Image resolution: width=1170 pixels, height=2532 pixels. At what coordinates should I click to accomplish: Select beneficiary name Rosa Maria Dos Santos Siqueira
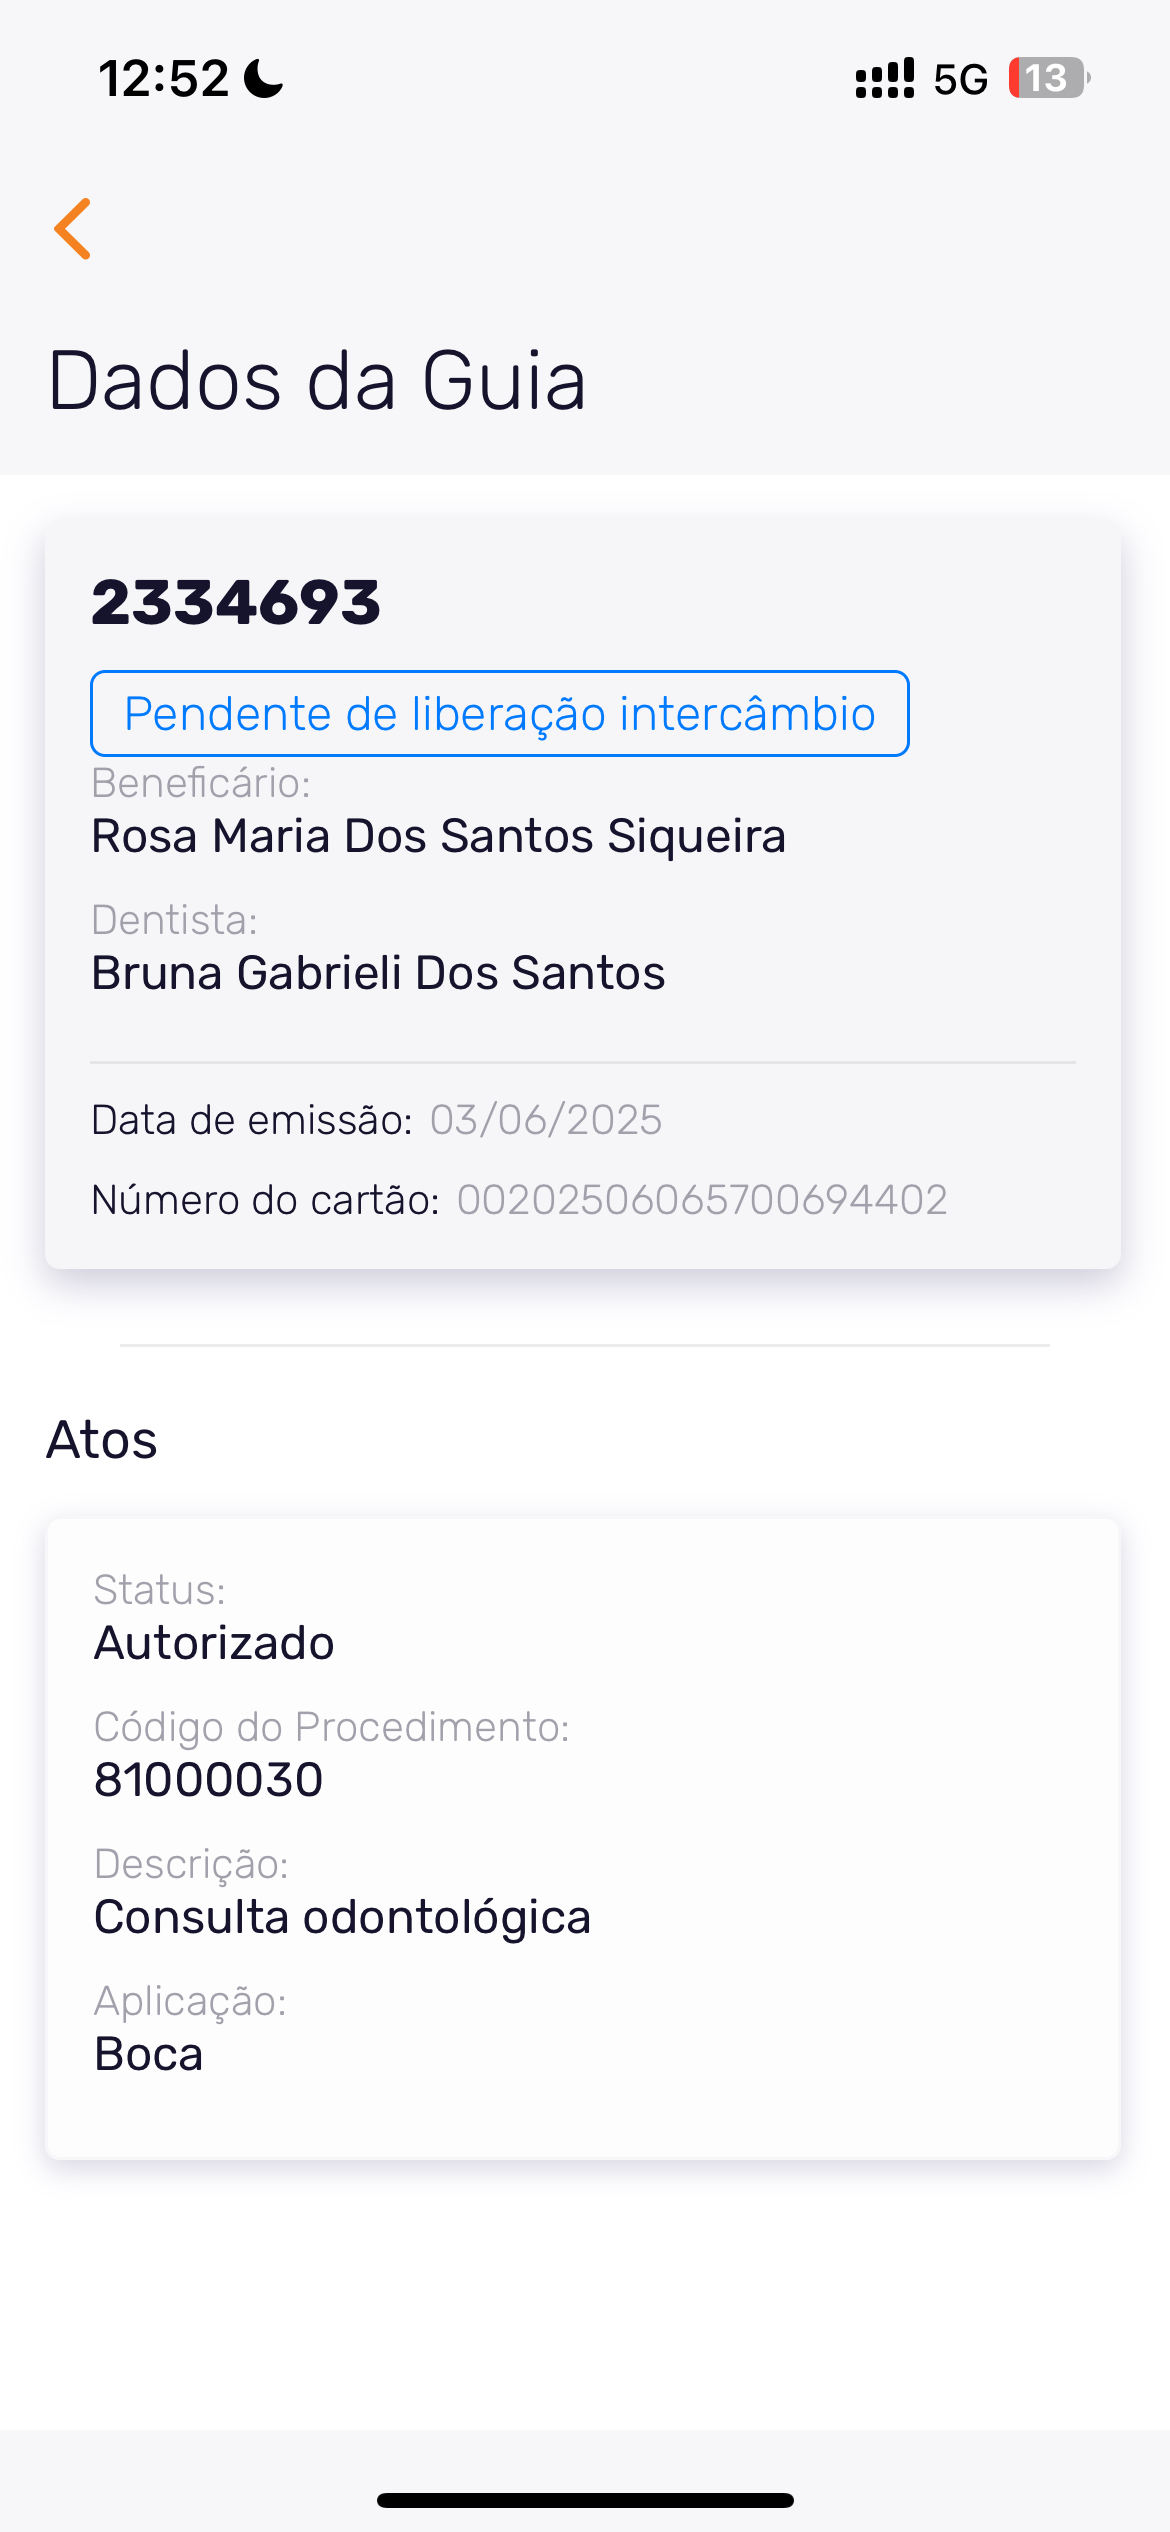(x=438, y=836)
